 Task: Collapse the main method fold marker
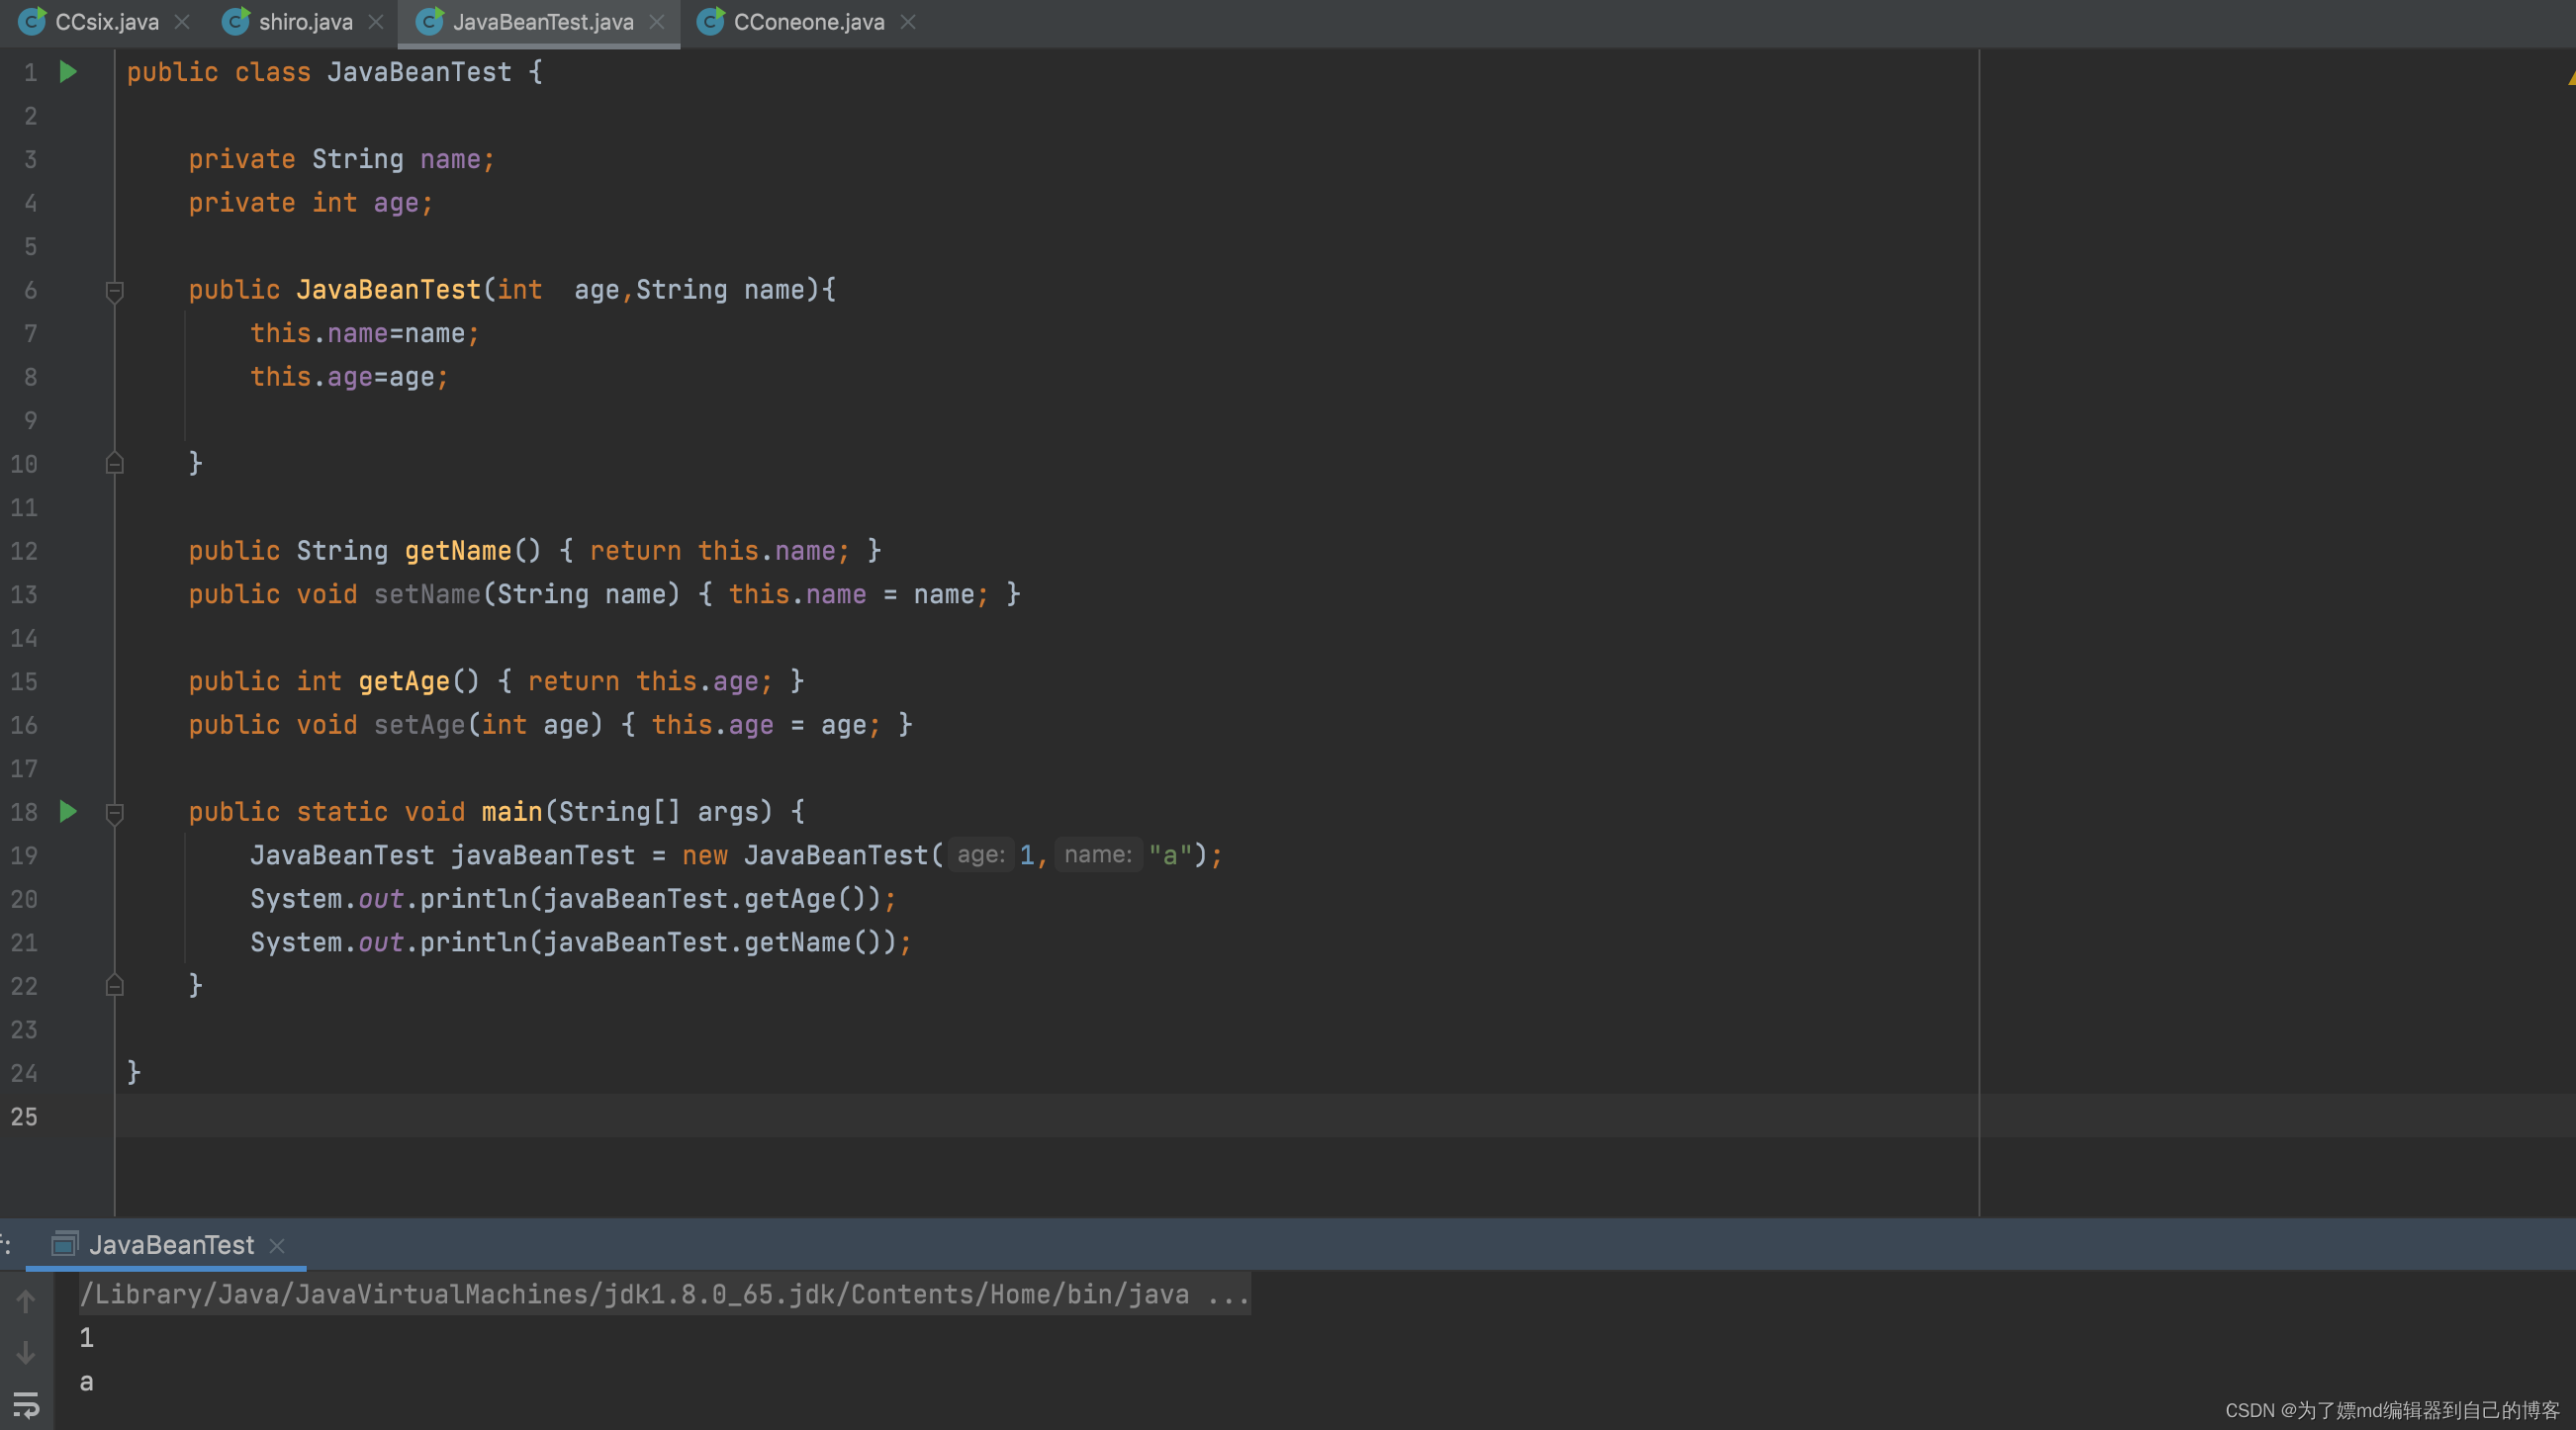tap(115, 813)
